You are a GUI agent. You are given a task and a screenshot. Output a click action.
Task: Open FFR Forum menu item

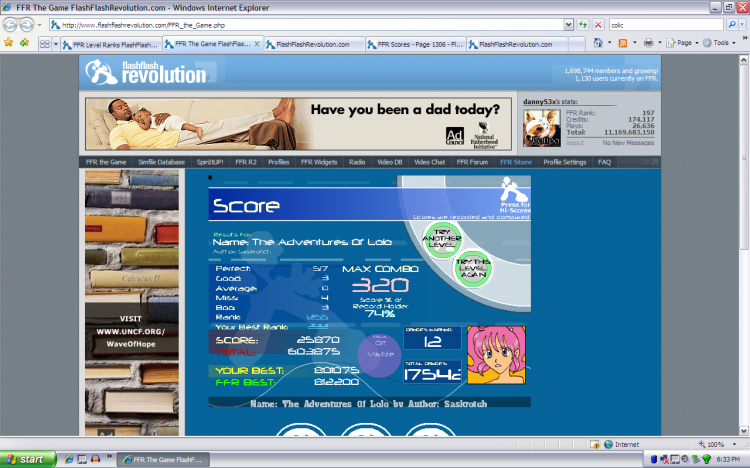pyautogui.click(x=472, y=162)
